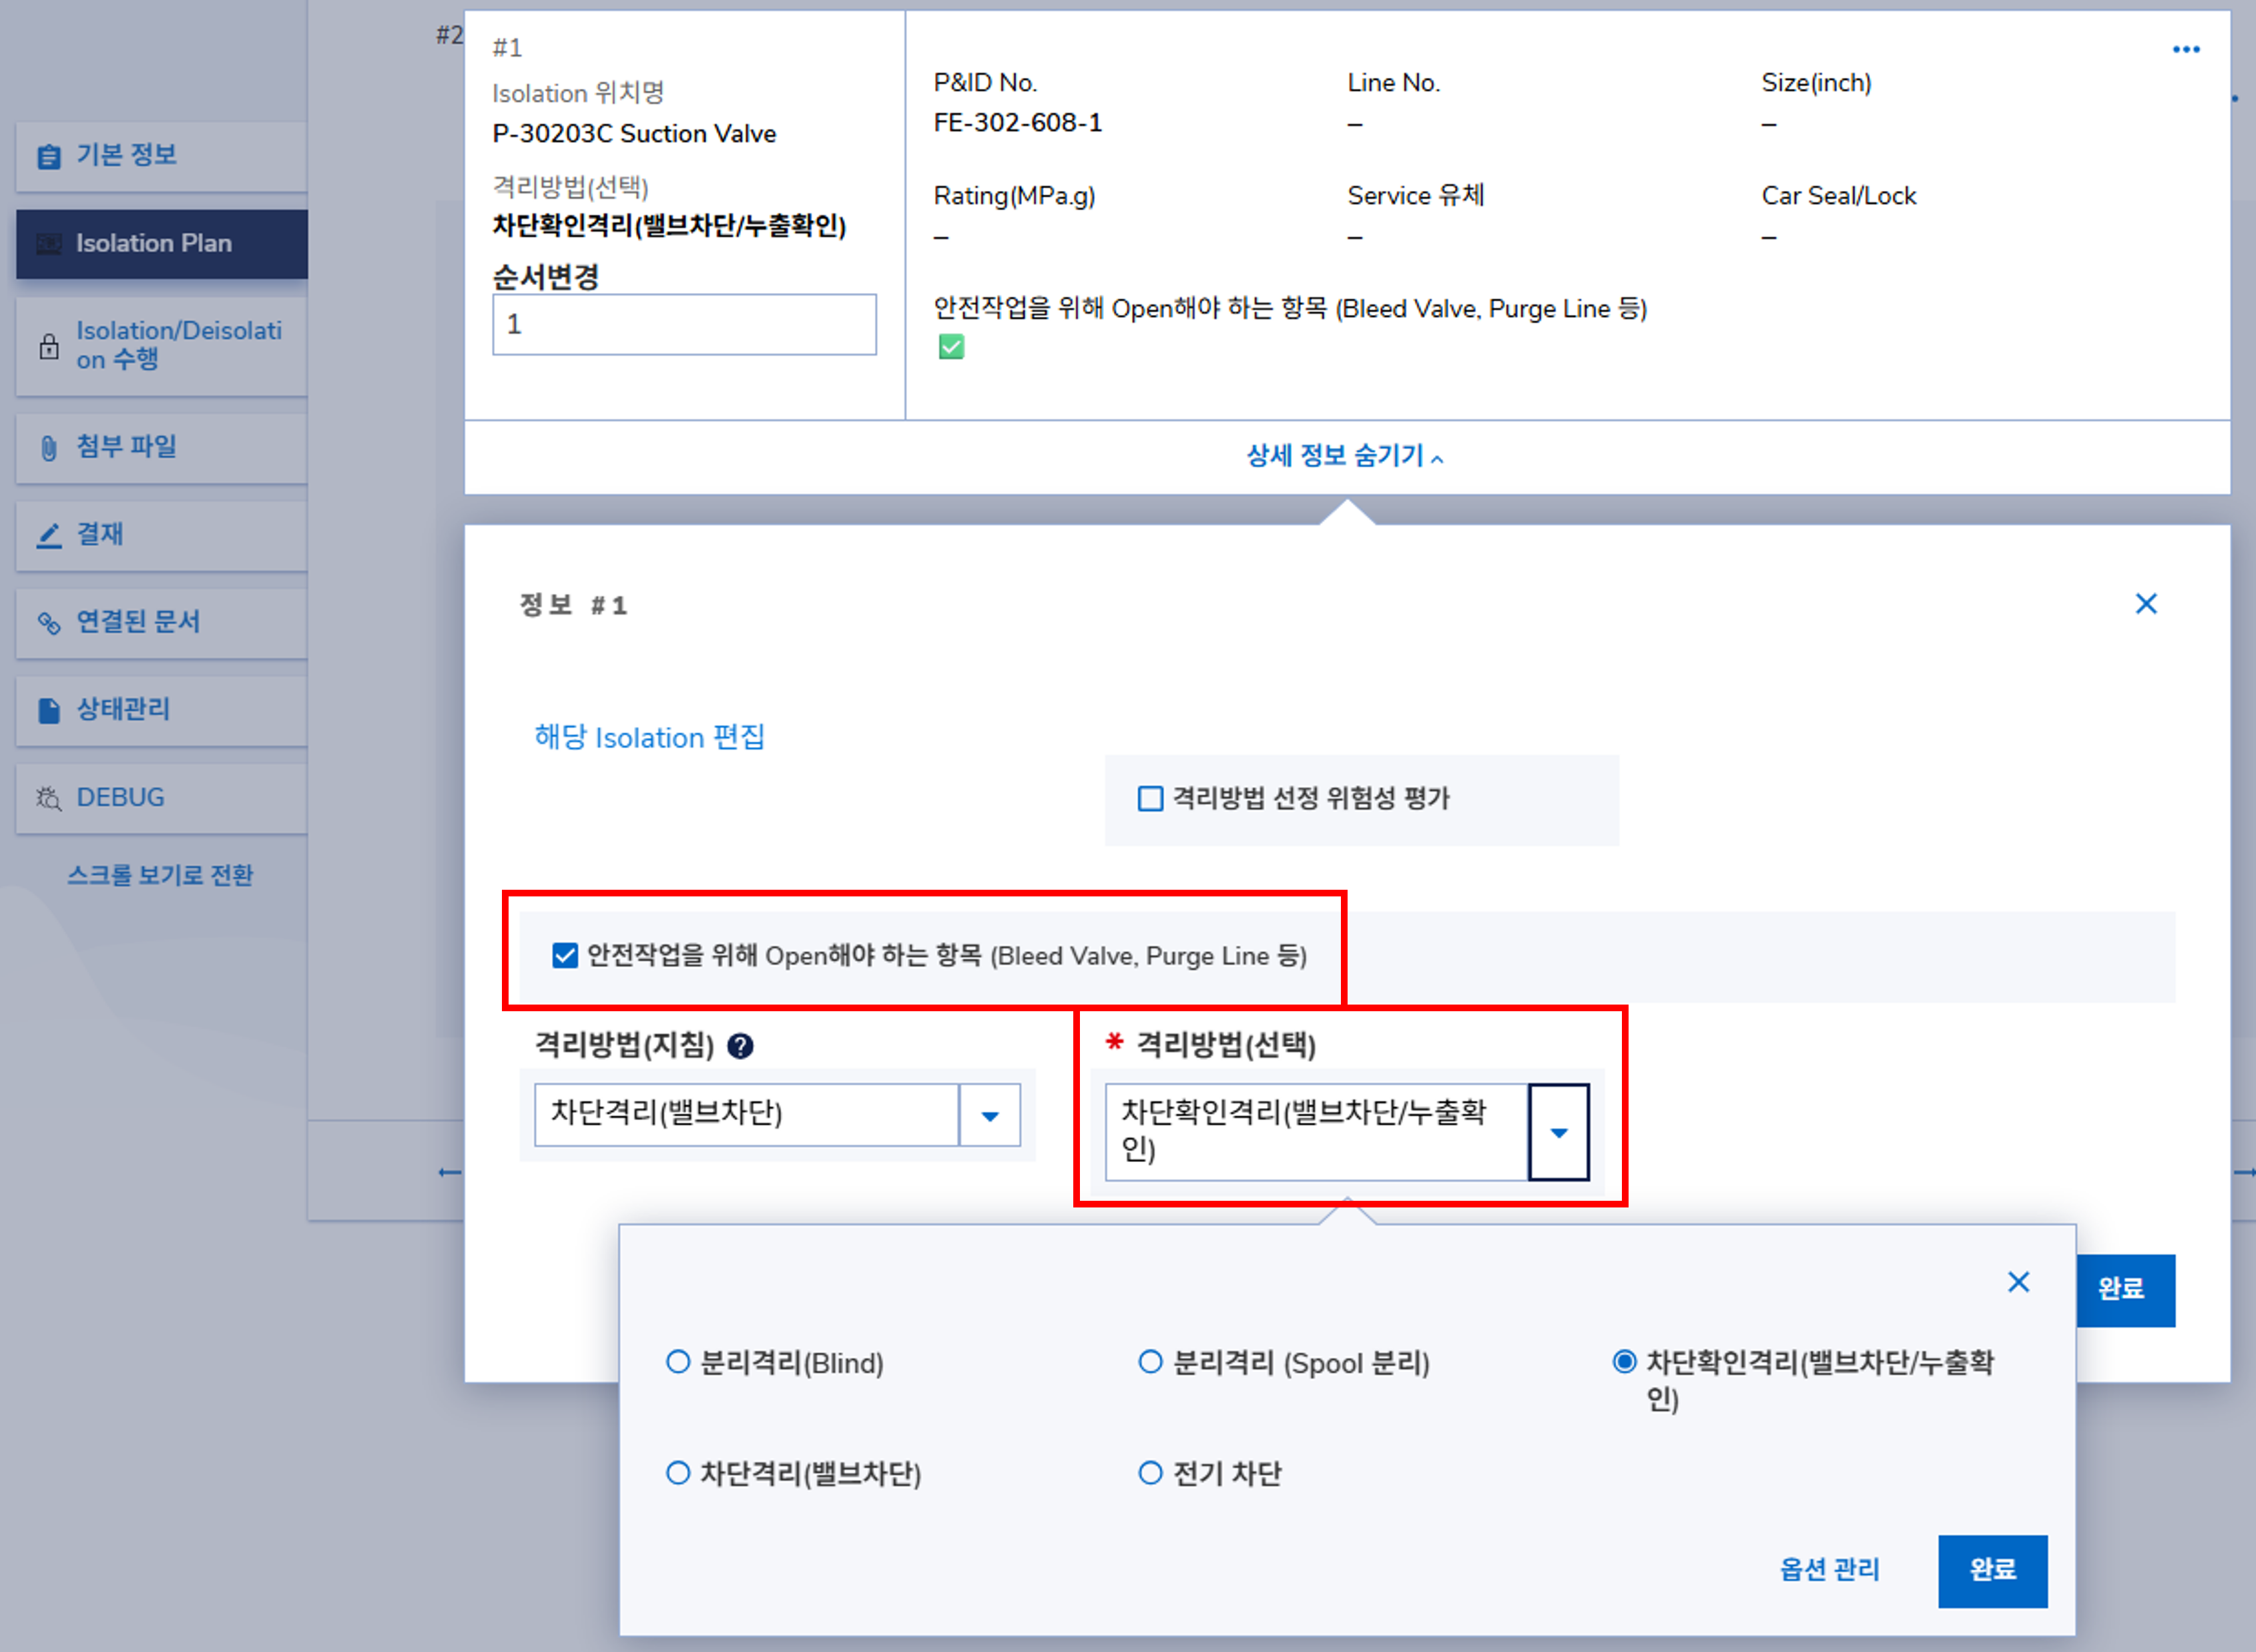Open the three-dots more options menu
Screen dimensions: 2256x1652
tap(2186, 49)
